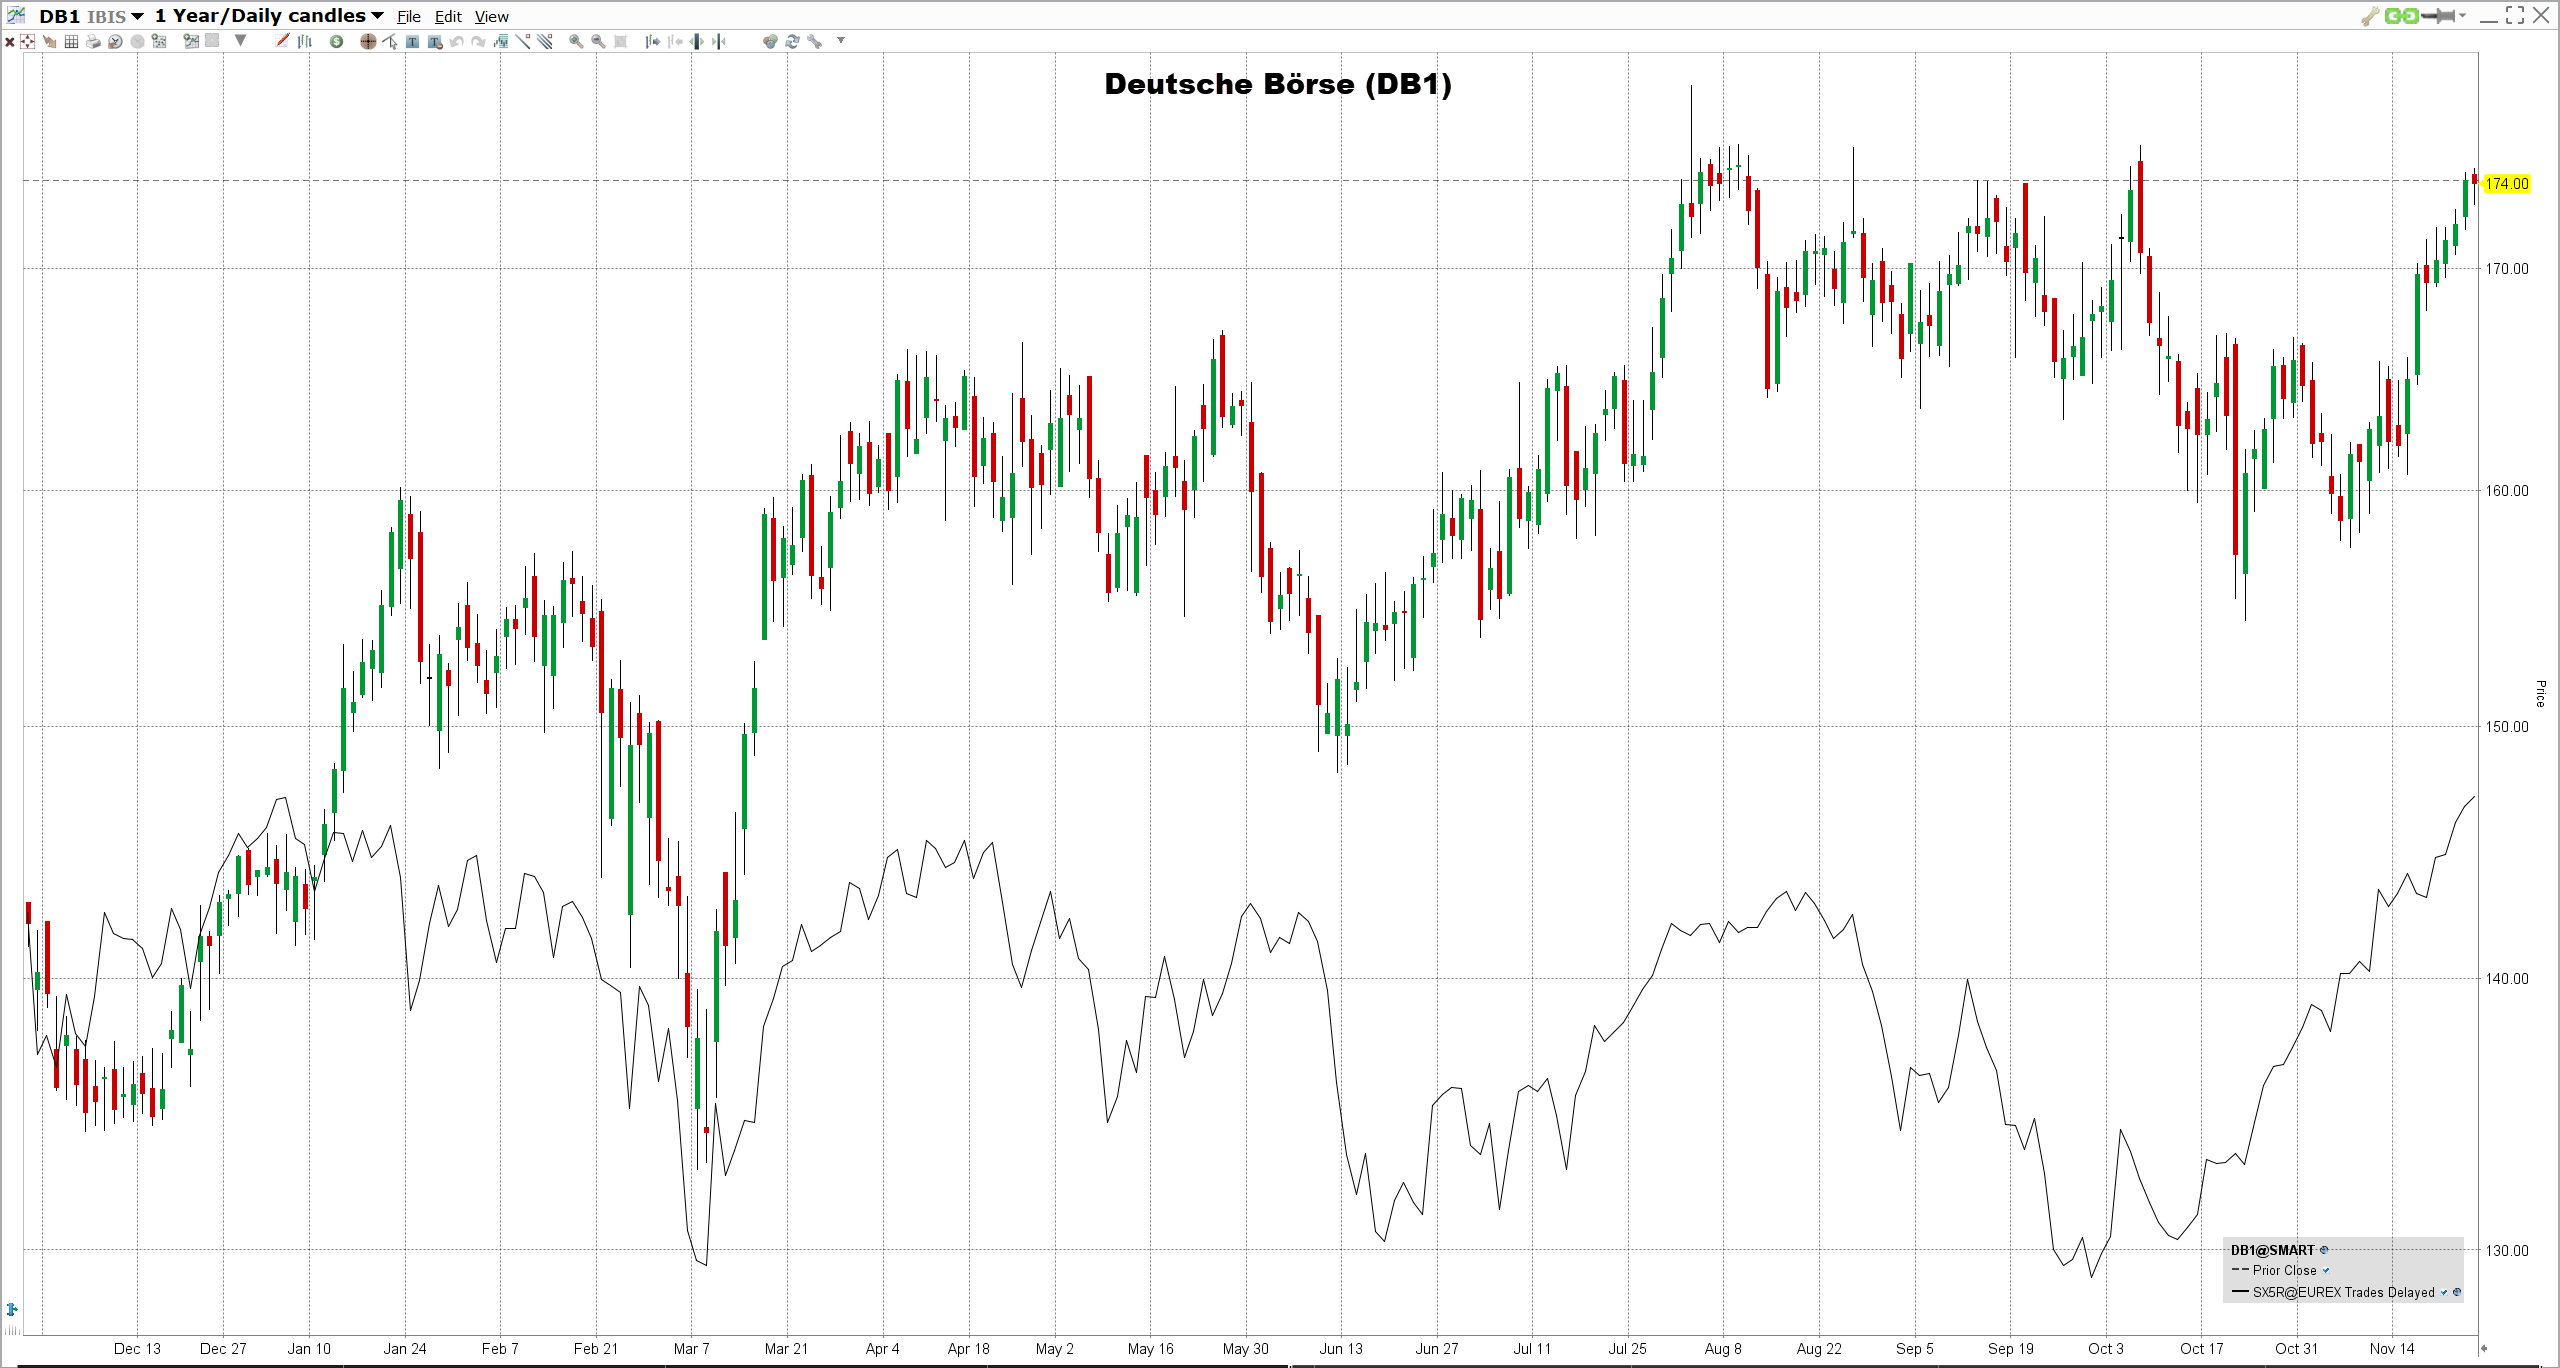Image resolution: width=2560 pixels, height=1368 pixels.
Task: Click the remove text annotation icon
Action: point(435,41)
